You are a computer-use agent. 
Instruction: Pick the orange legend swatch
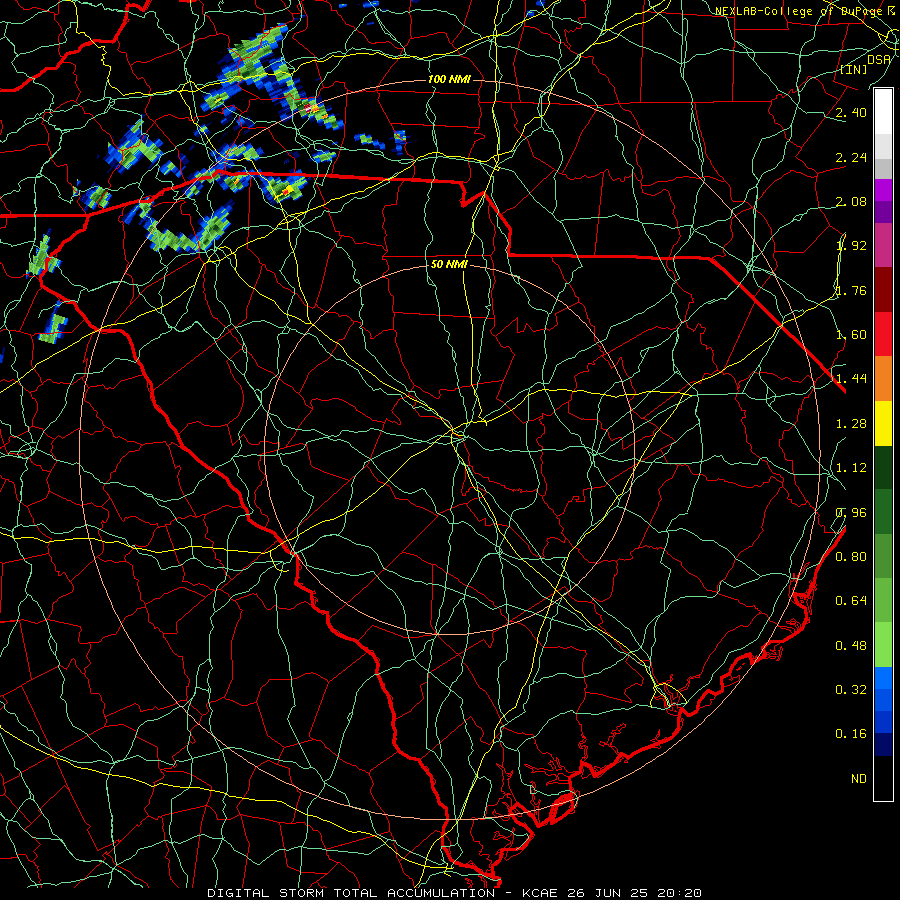pos(883,379)
